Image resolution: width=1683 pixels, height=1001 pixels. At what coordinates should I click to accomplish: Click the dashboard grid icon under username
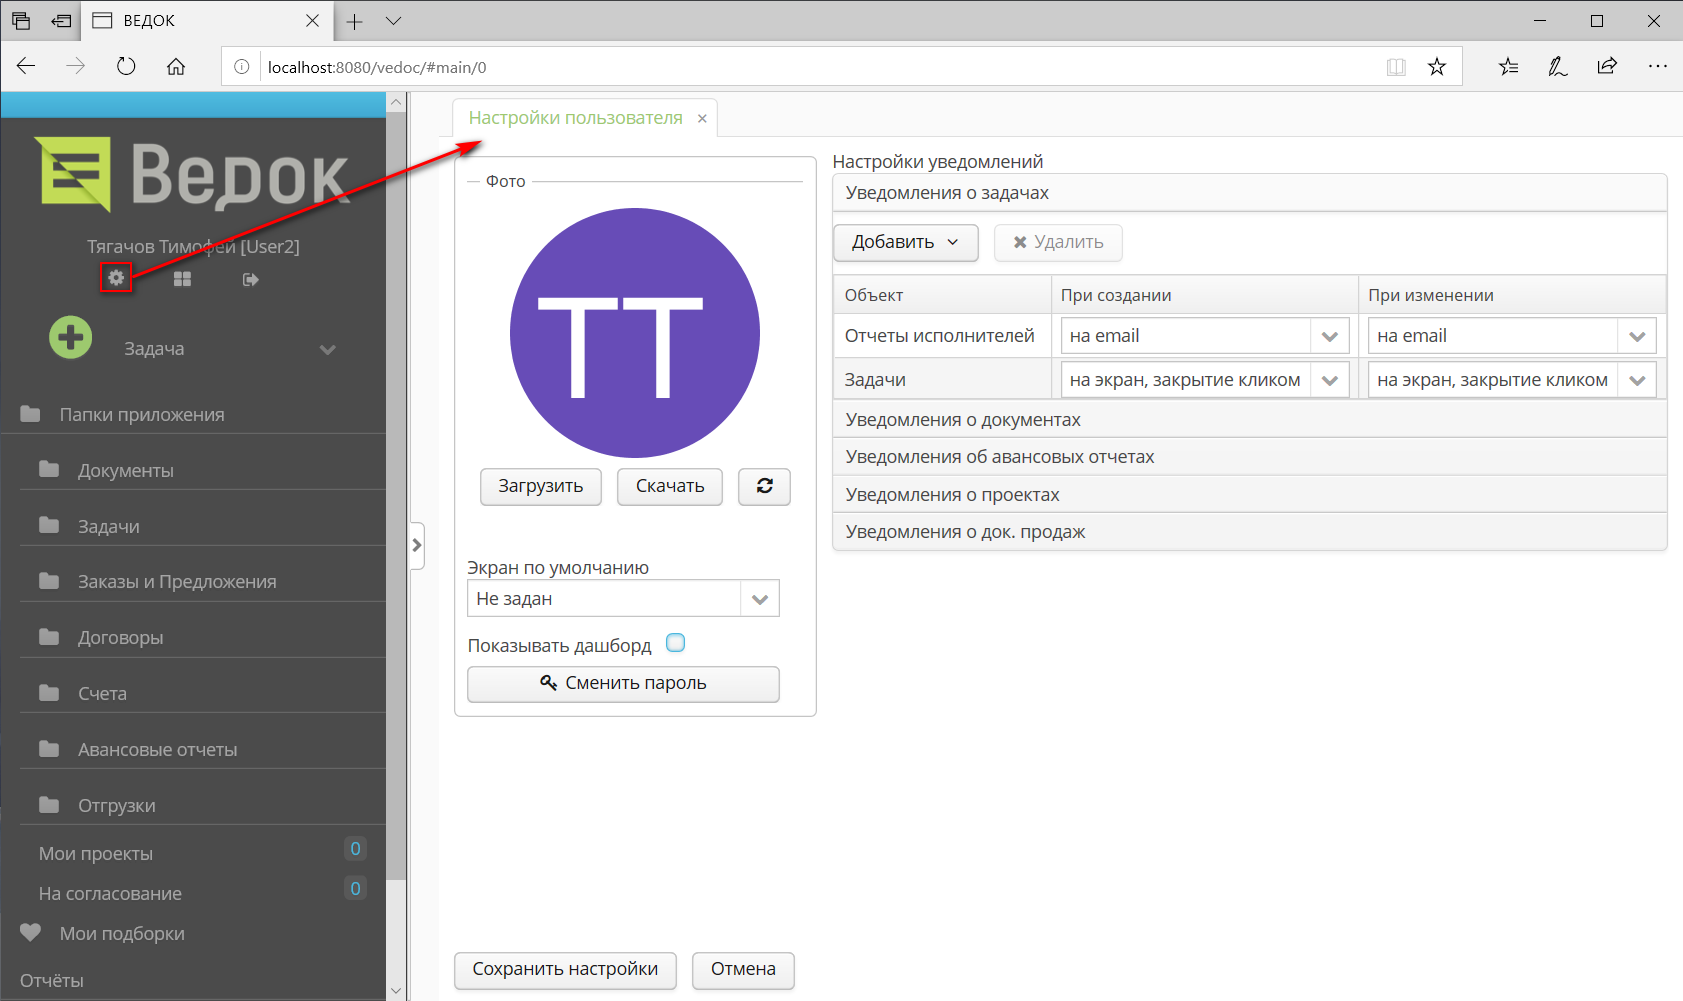182,279
